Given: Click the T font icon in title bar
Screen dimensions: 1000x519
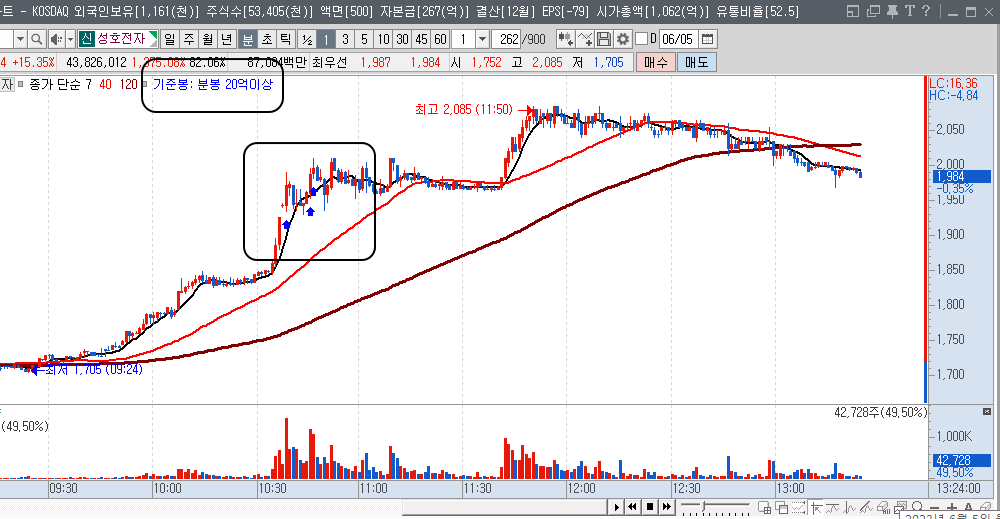Looking at the screenshot, I should [909, 11].
